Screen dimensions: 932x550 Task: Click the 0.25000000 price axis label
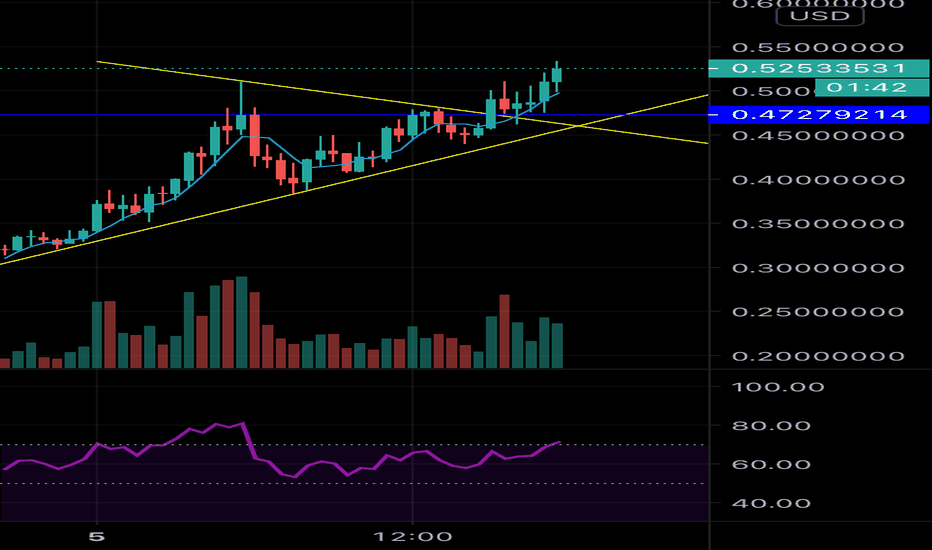818,312
